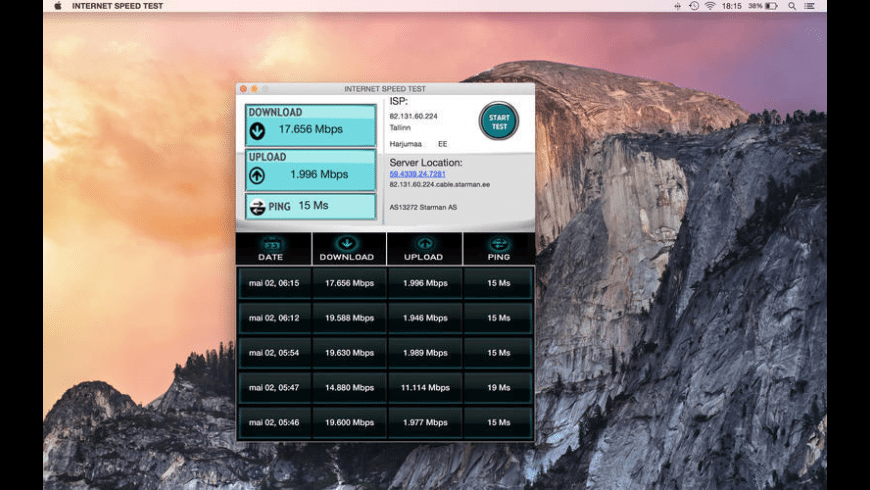Click the Tallinn city text

(x=400, y=128)
